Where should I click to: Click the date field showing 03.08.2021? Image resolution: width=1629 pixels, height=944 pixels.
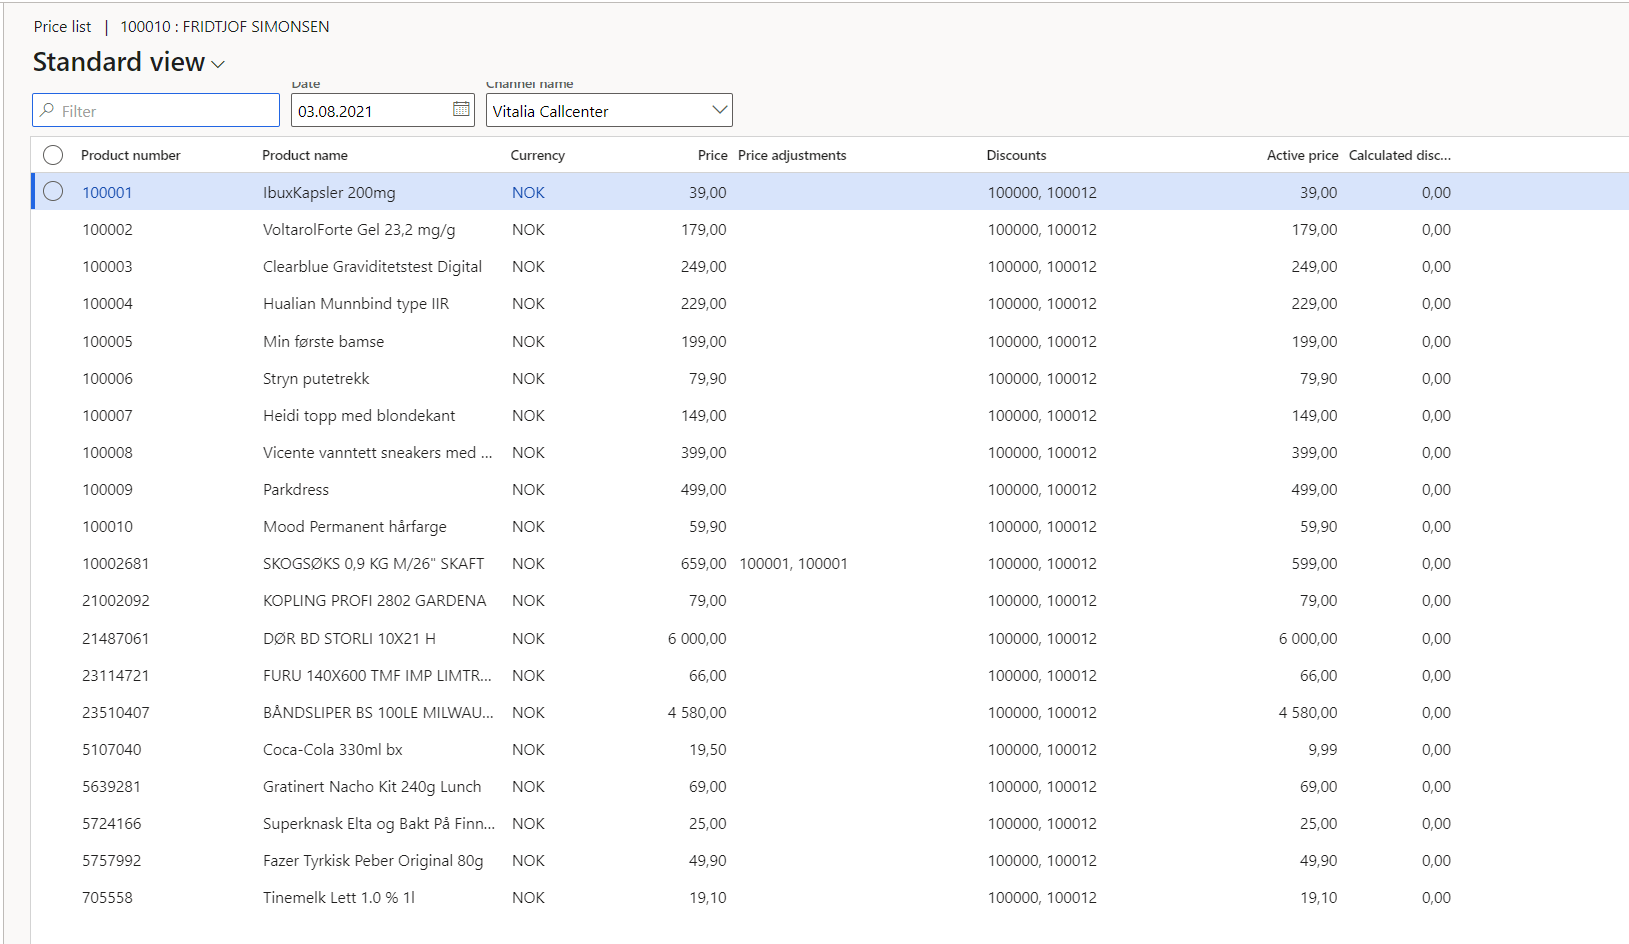click(x=370, y=111)
